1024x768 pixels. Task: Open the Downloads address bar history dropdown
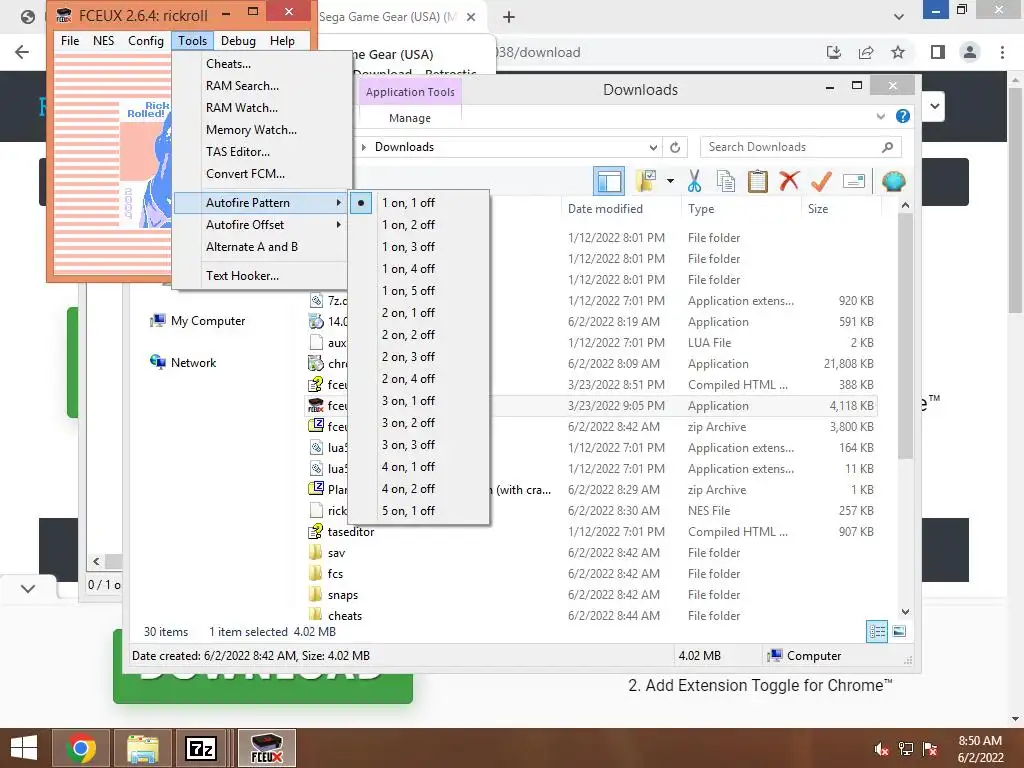pos(652,147)
